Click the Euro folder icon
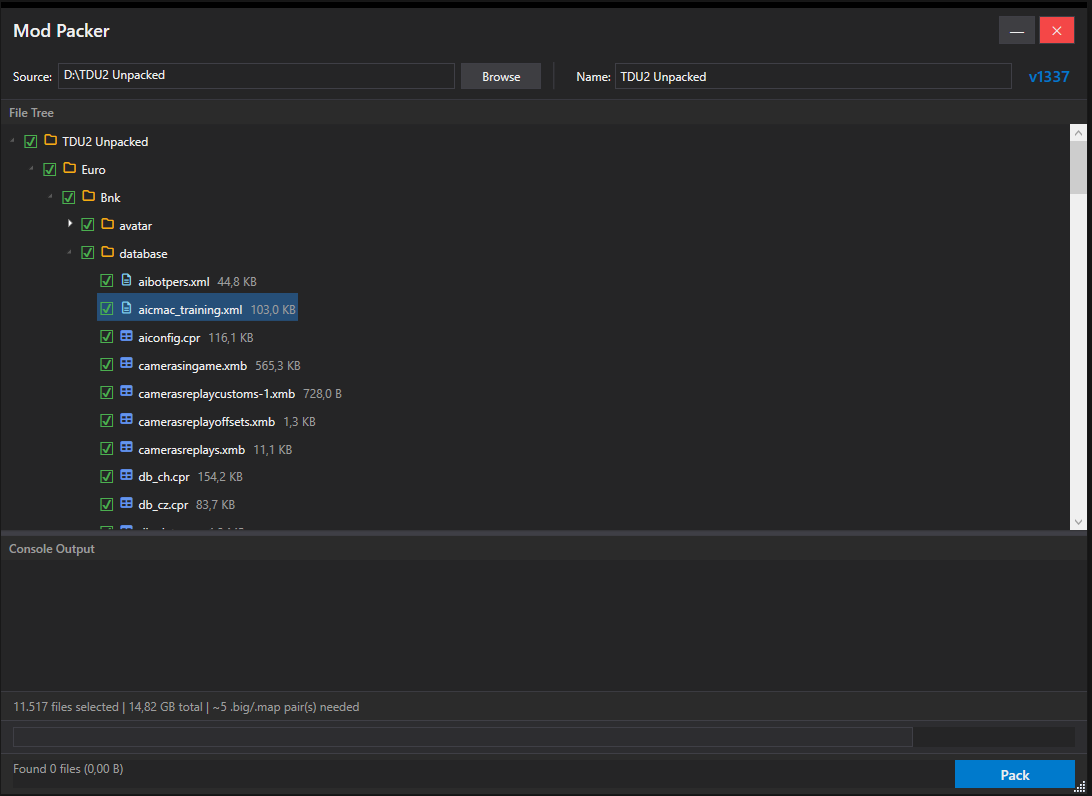The width and height of the screenshot is (1092, 796). (69, 169)
